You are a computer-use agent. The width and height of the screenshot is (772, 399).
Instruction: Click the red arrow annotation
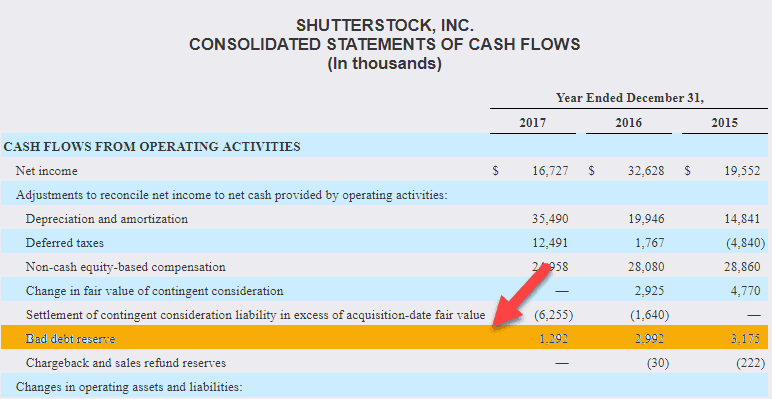(523, 300)
